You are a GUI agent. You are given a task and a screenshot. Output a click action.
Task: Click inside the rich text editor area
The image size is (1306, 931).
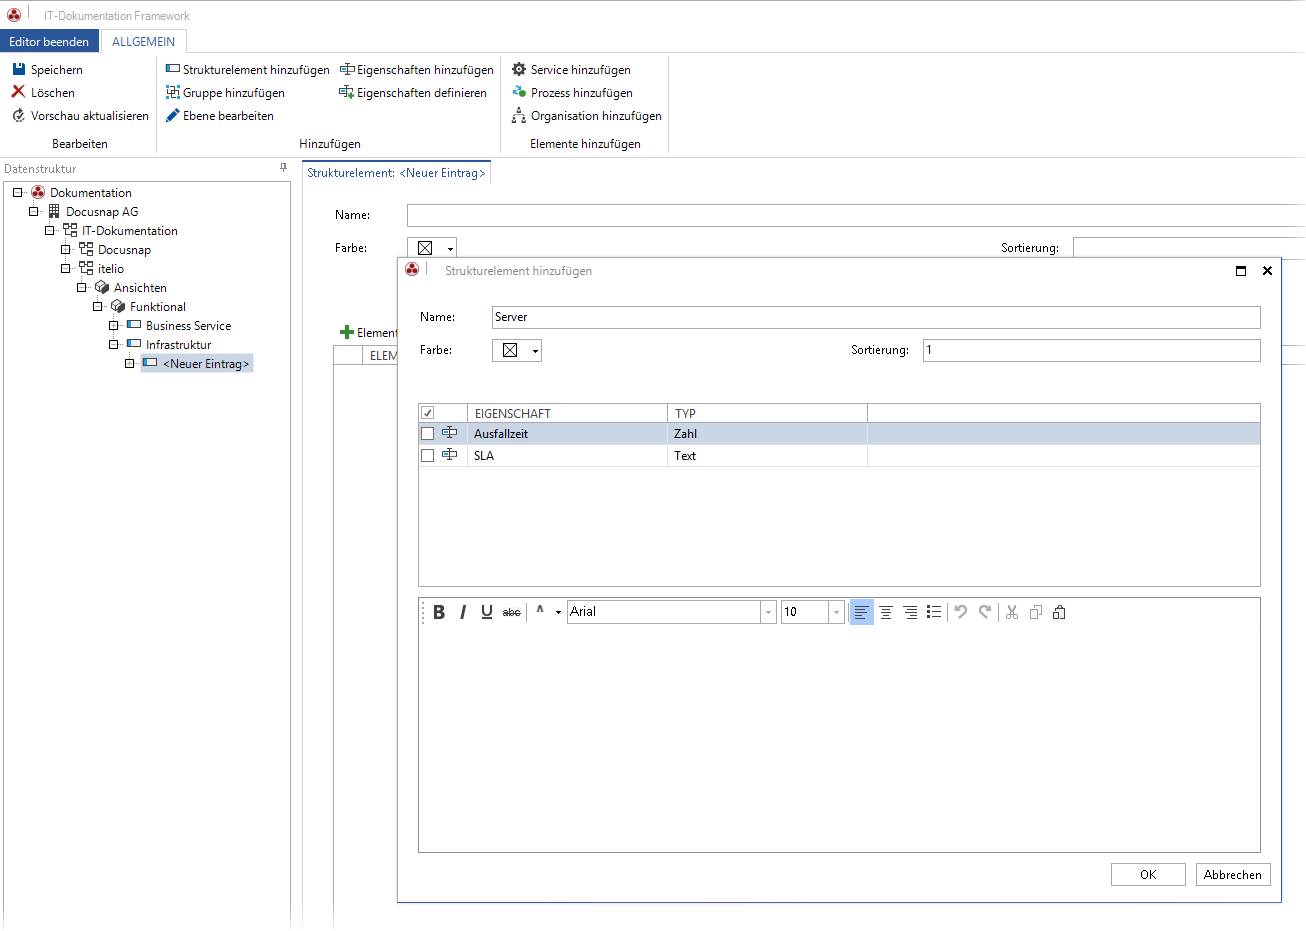coord(839,738)
